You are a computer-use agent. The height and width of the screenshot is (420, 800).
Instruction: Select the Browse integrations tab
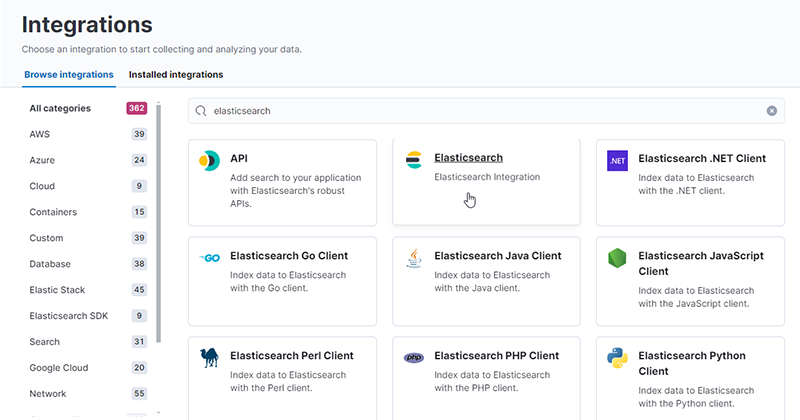tap(68, 75)
